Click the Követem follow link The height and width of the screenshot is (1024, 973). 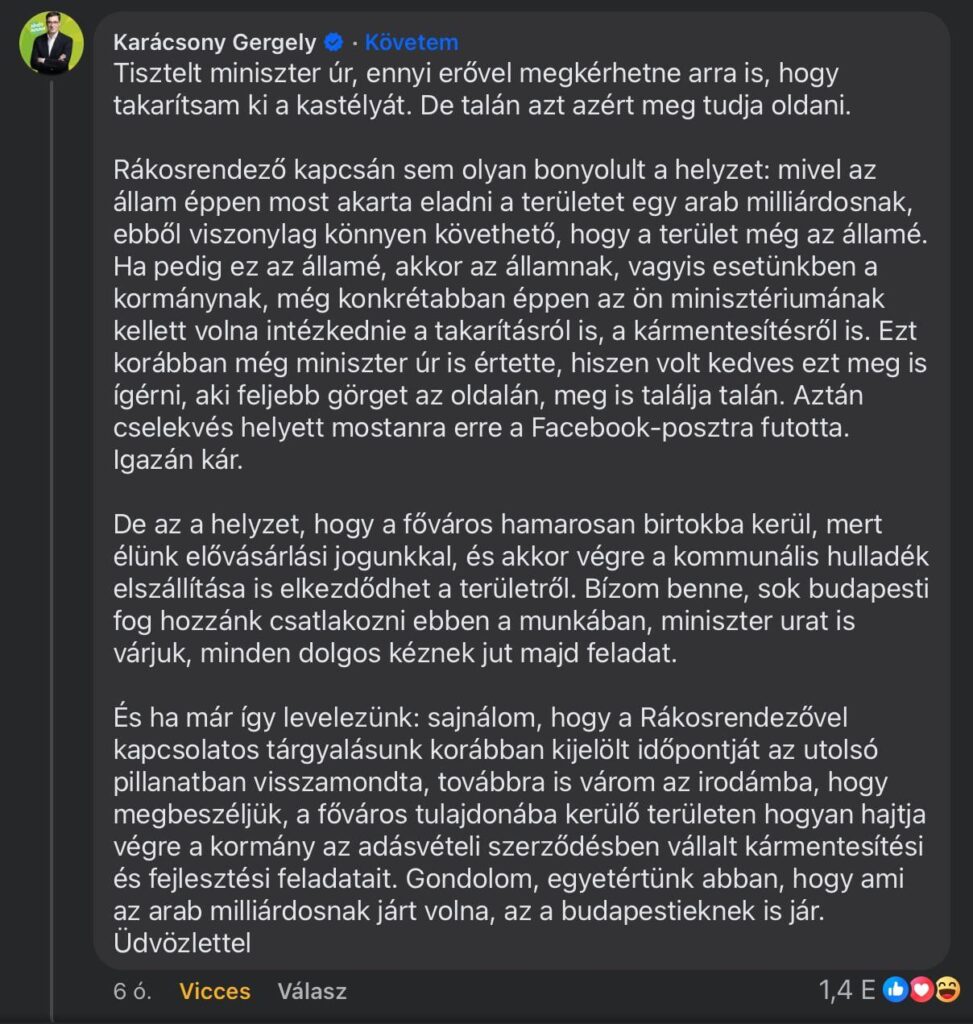coord(411,42)
